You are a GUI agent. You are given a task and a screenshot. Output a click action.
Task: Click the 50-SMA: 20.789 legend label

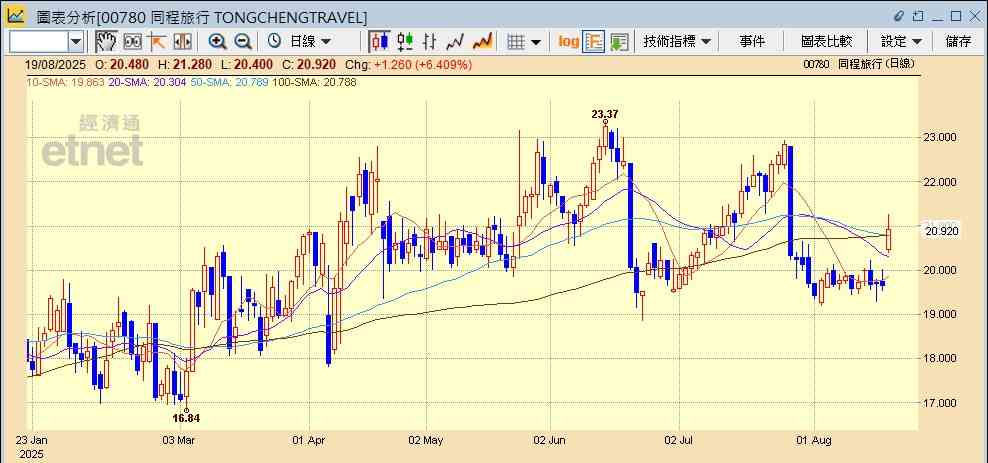pos(230,82)
